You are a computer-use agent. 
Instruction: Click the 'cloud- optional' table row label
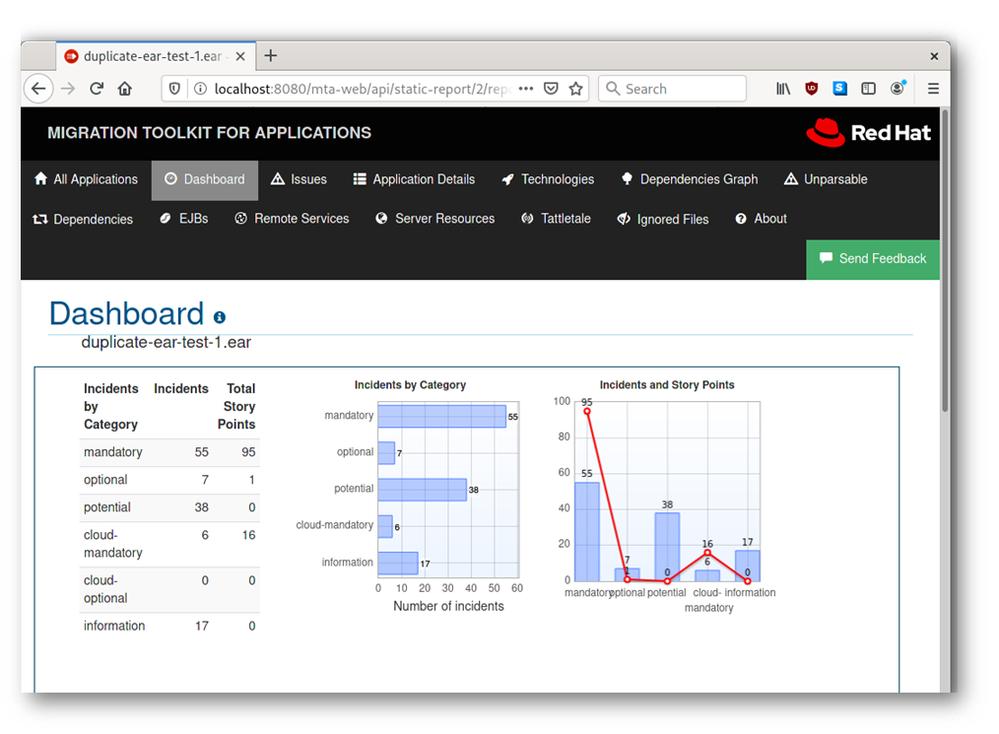coord(105,589)
